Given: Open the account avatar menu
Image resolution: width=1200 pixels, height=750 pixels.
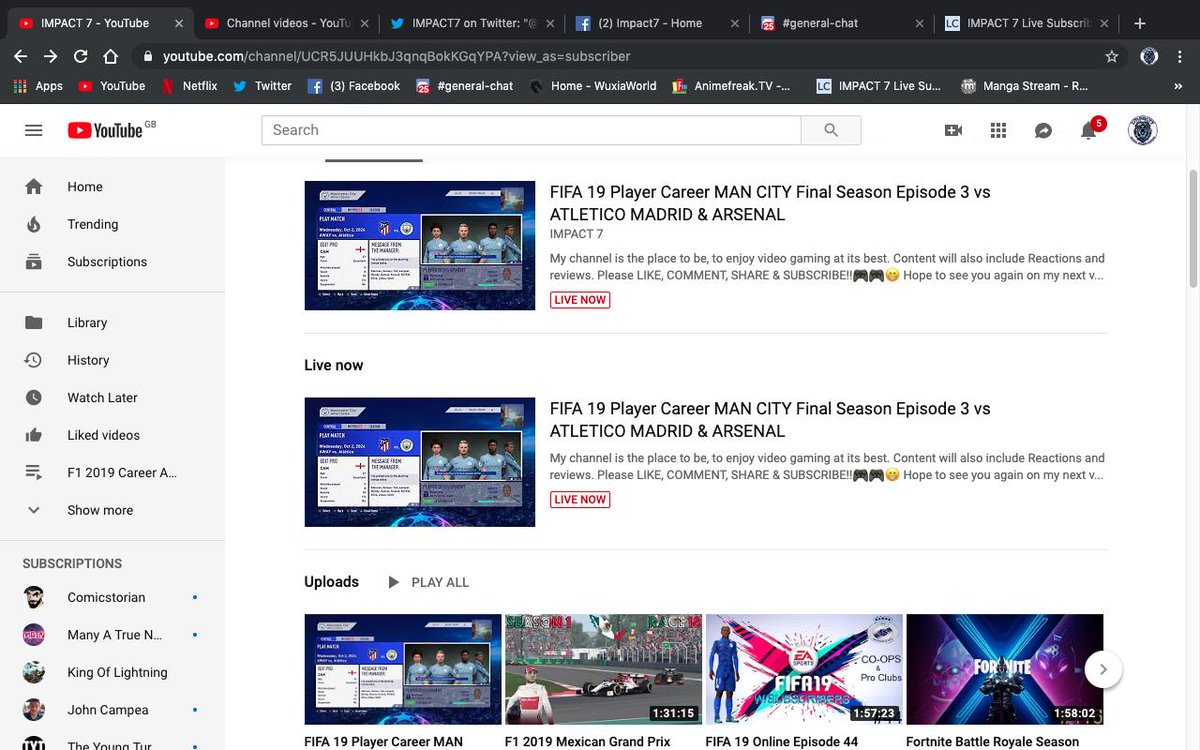Looking at the screenshot, I should 1142,130.
